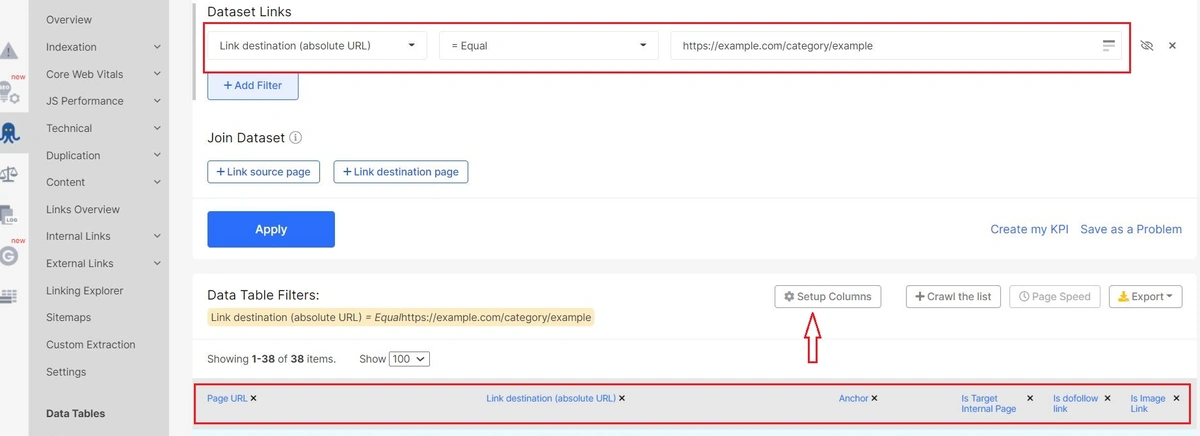Remove Link destination (absolute URL) column
The width and height of the screenshot is (1200, 436).
pos(622,398)
